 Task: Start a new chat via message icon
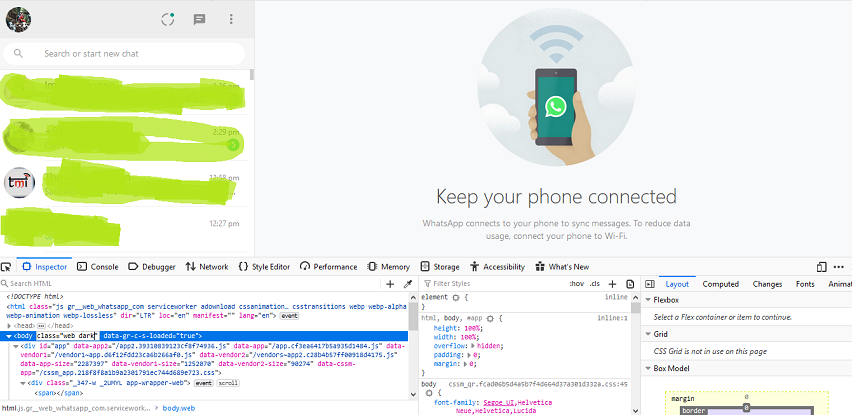tap(199, 20)
